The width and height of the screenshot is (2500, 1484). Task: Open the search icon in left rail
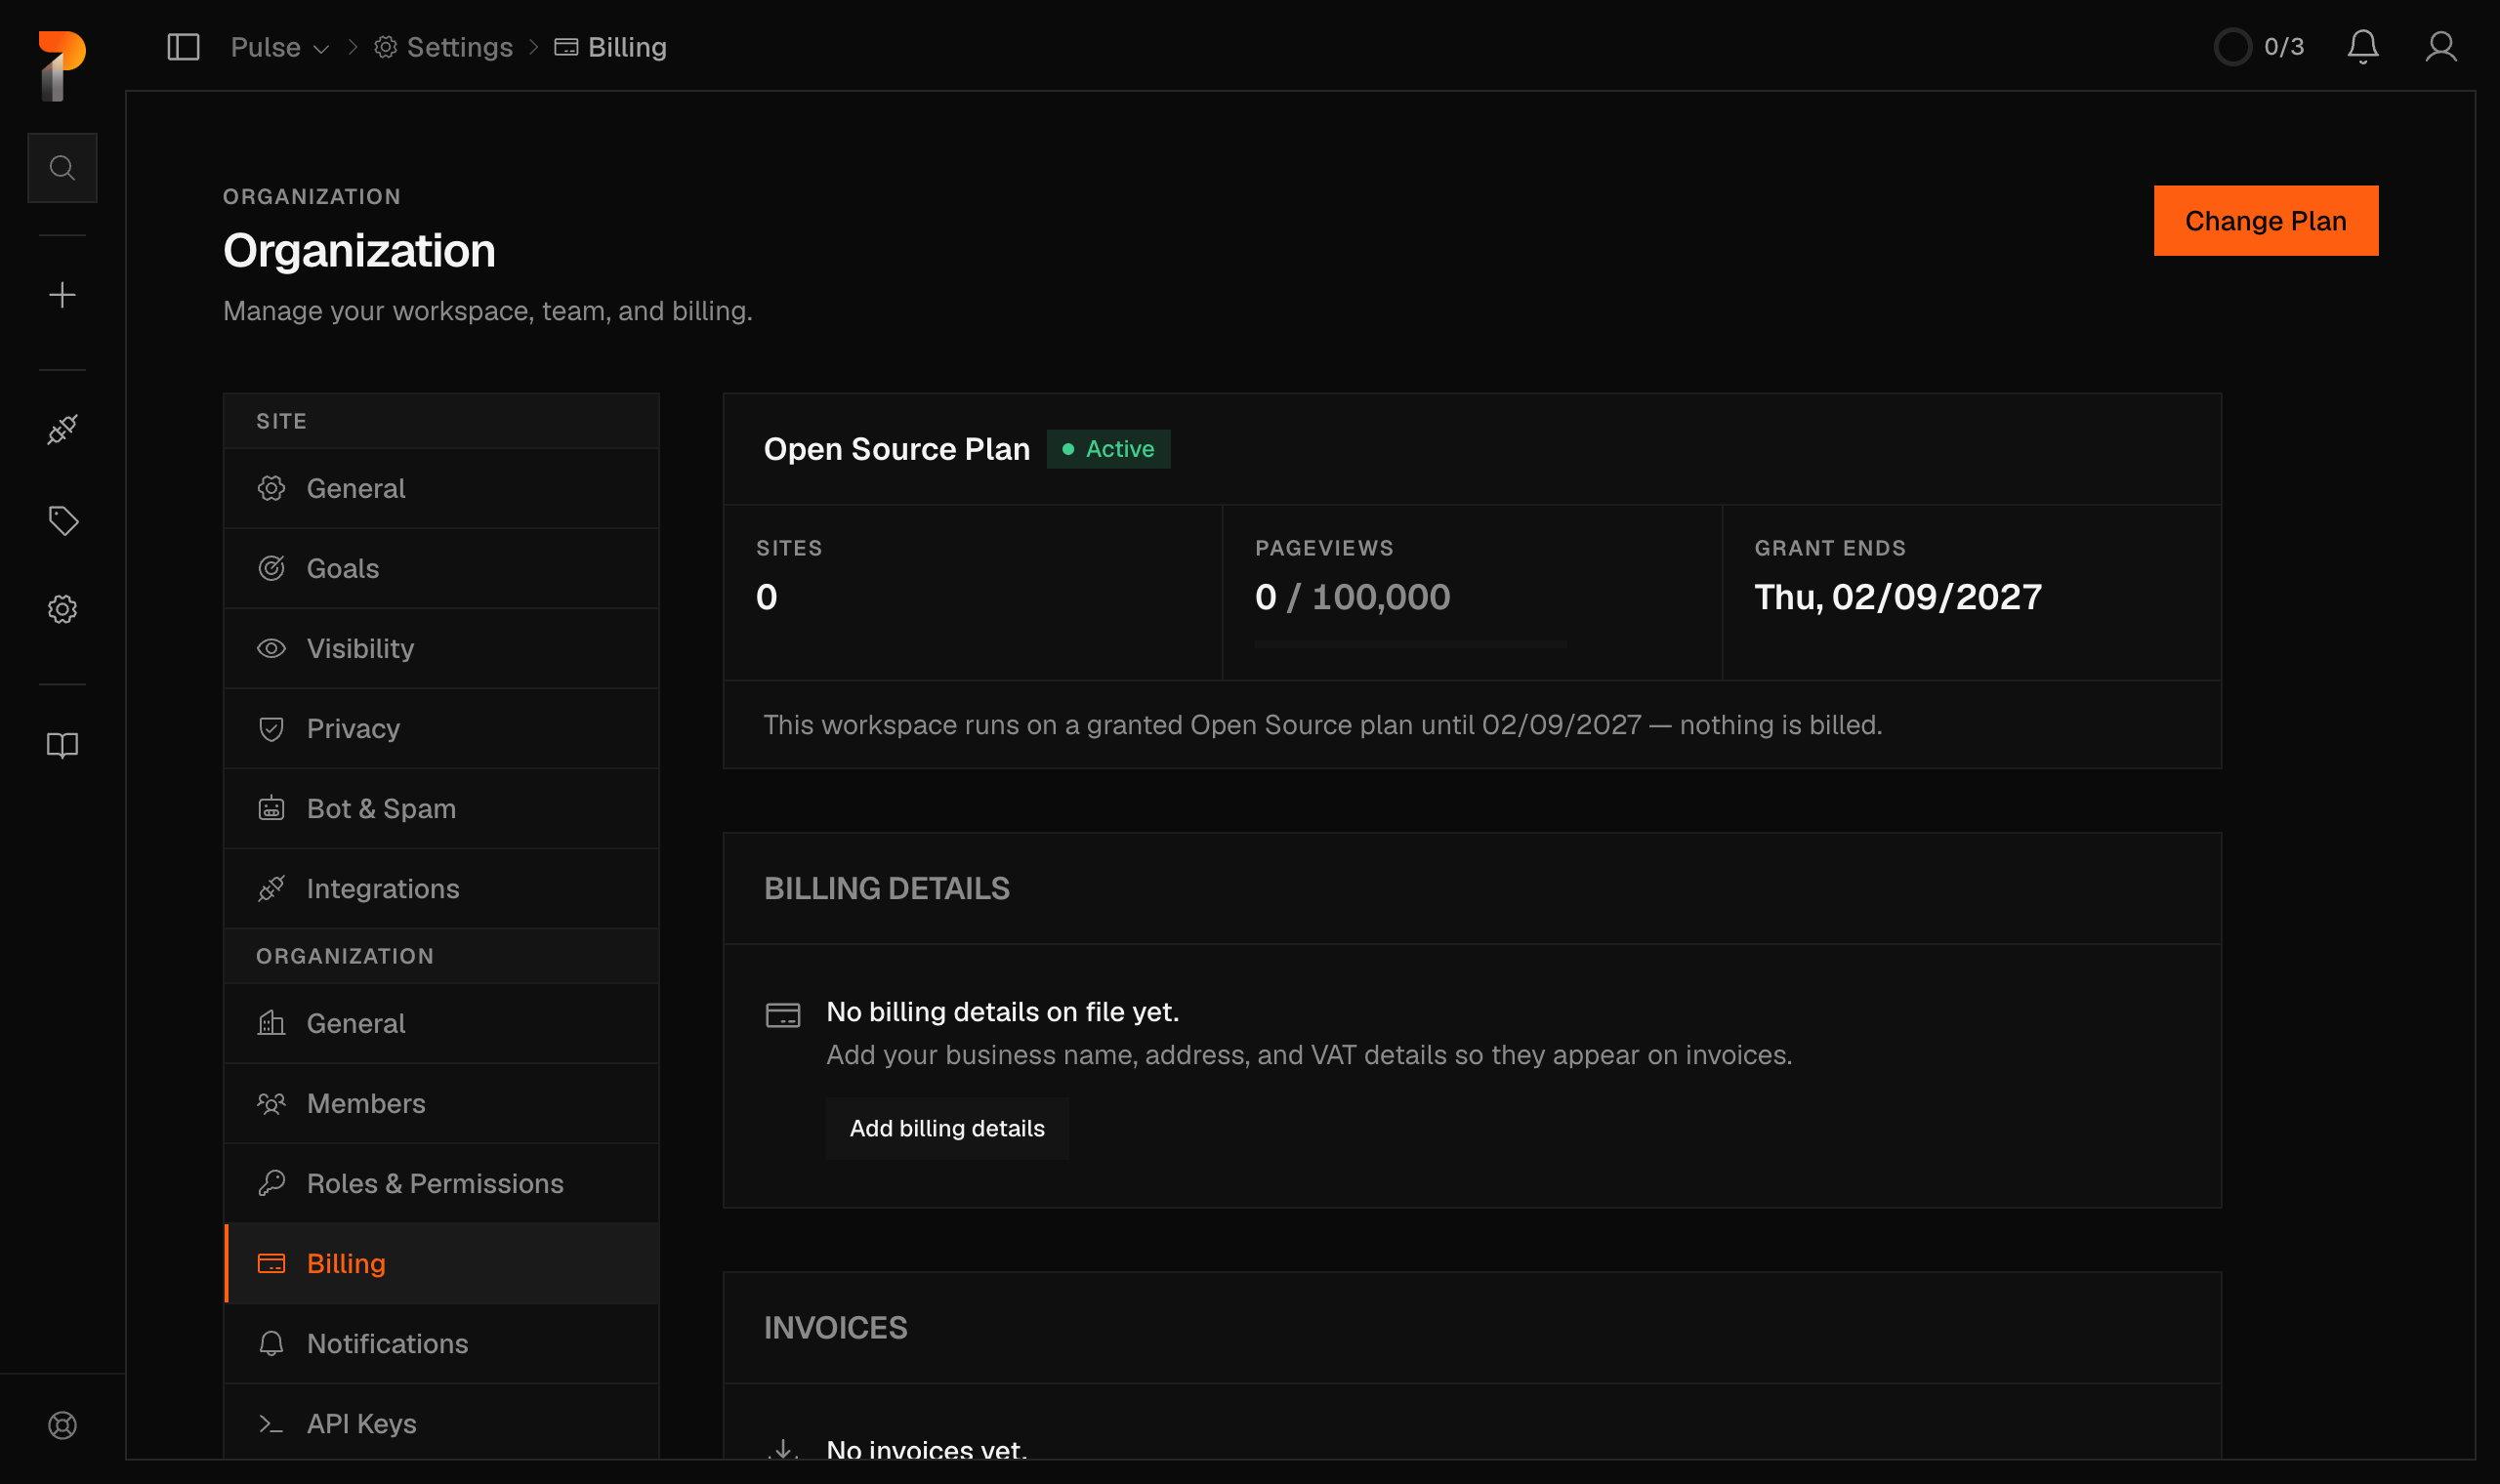[x=62, y=168]
